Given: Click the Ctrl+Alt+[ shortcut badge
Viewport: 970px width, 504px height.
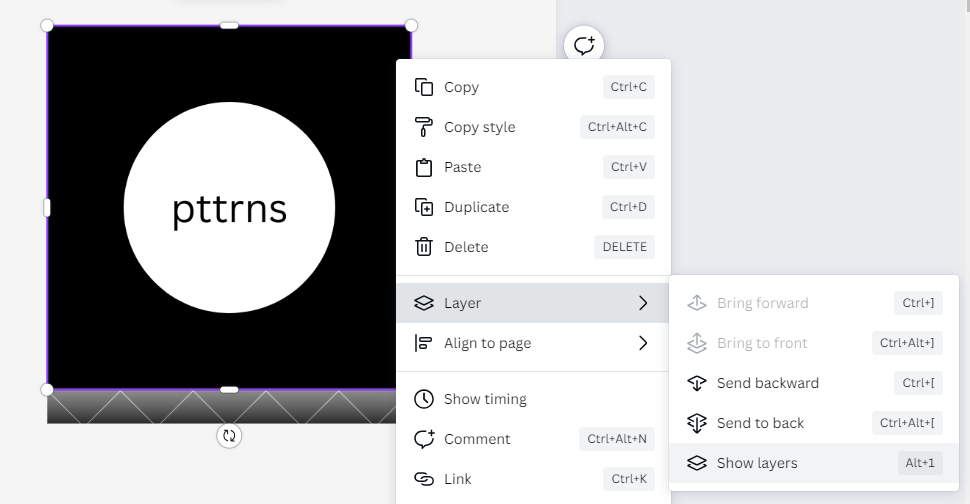Looking at the screenshot, I should pyautogui.click(x=907, y=423).
